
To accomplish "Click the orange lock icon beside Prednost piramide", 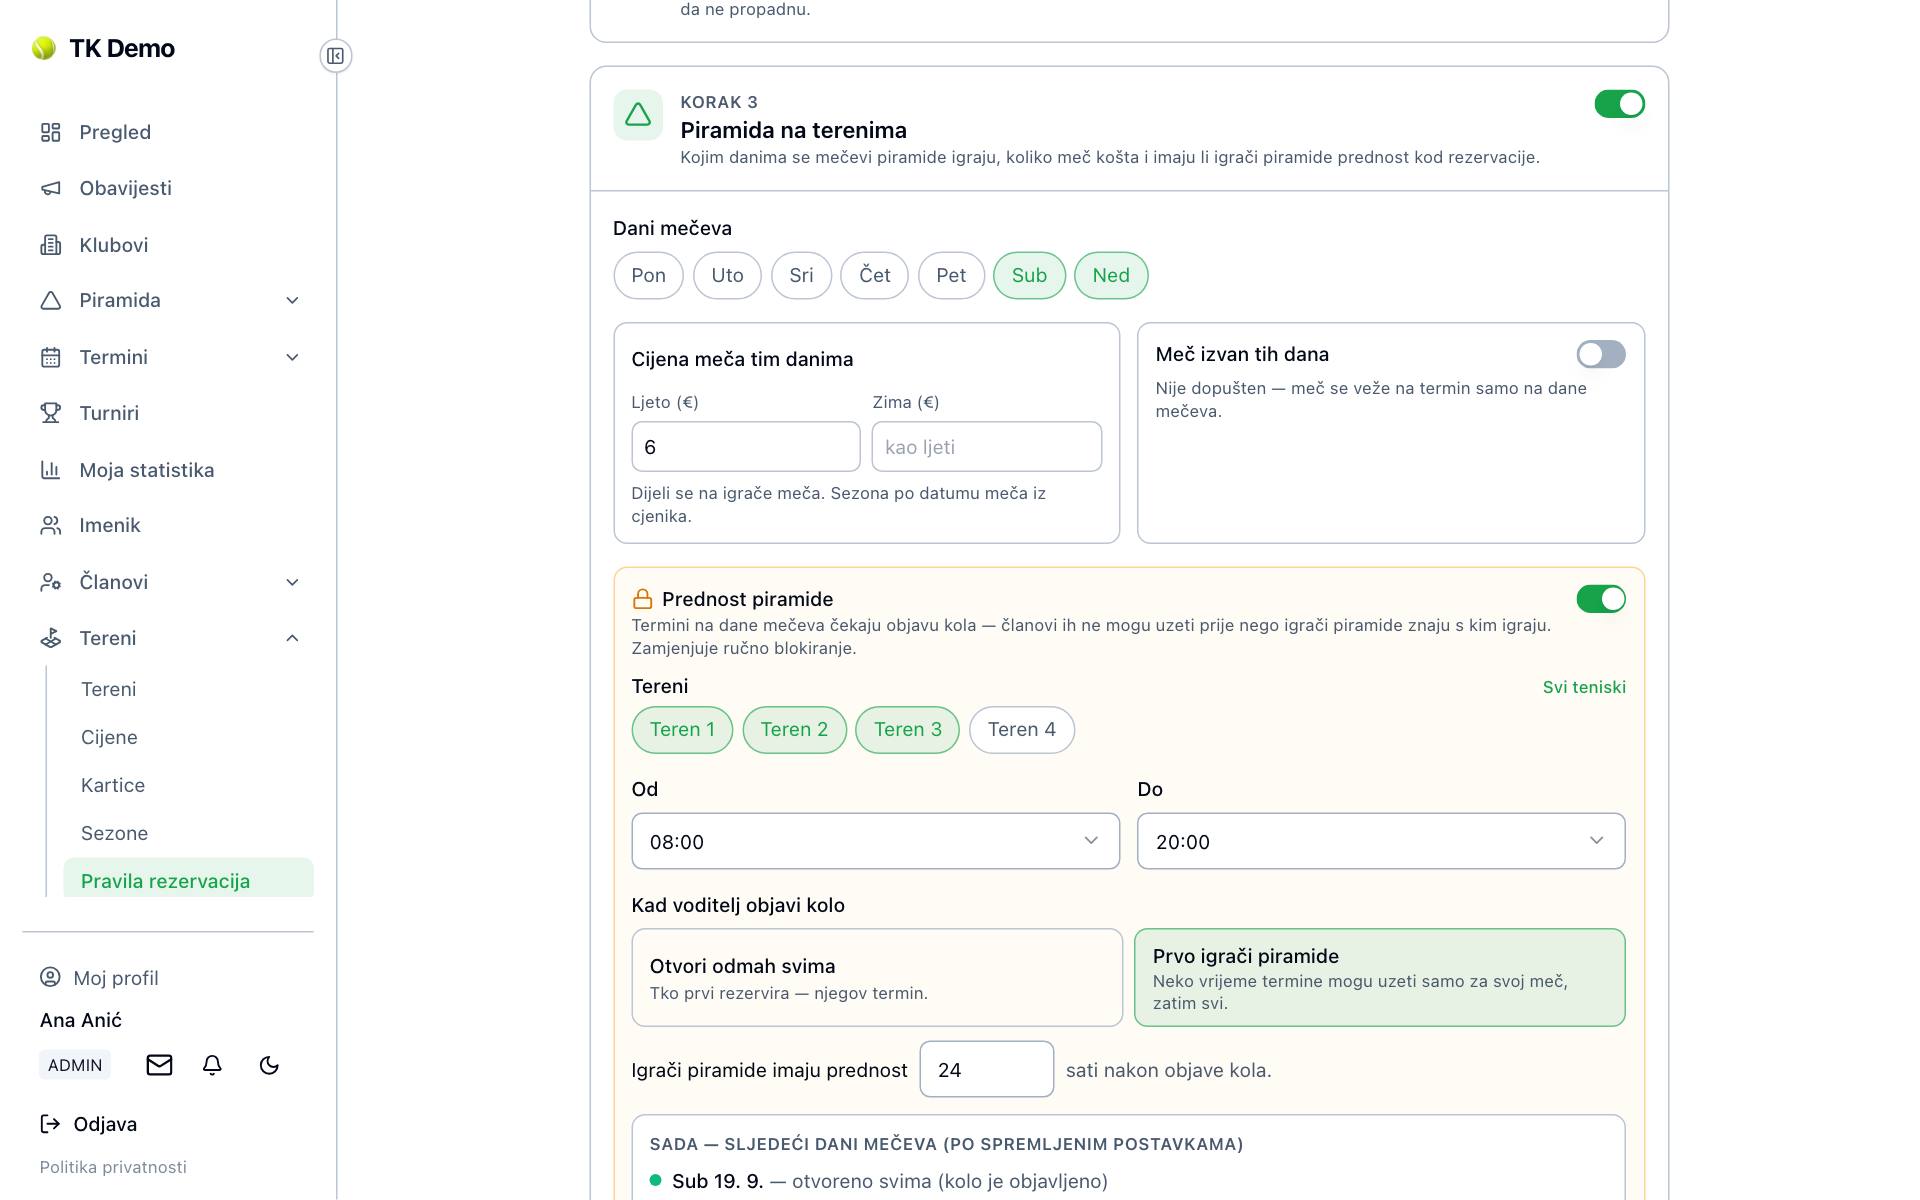I will click(x=642, y=599).
